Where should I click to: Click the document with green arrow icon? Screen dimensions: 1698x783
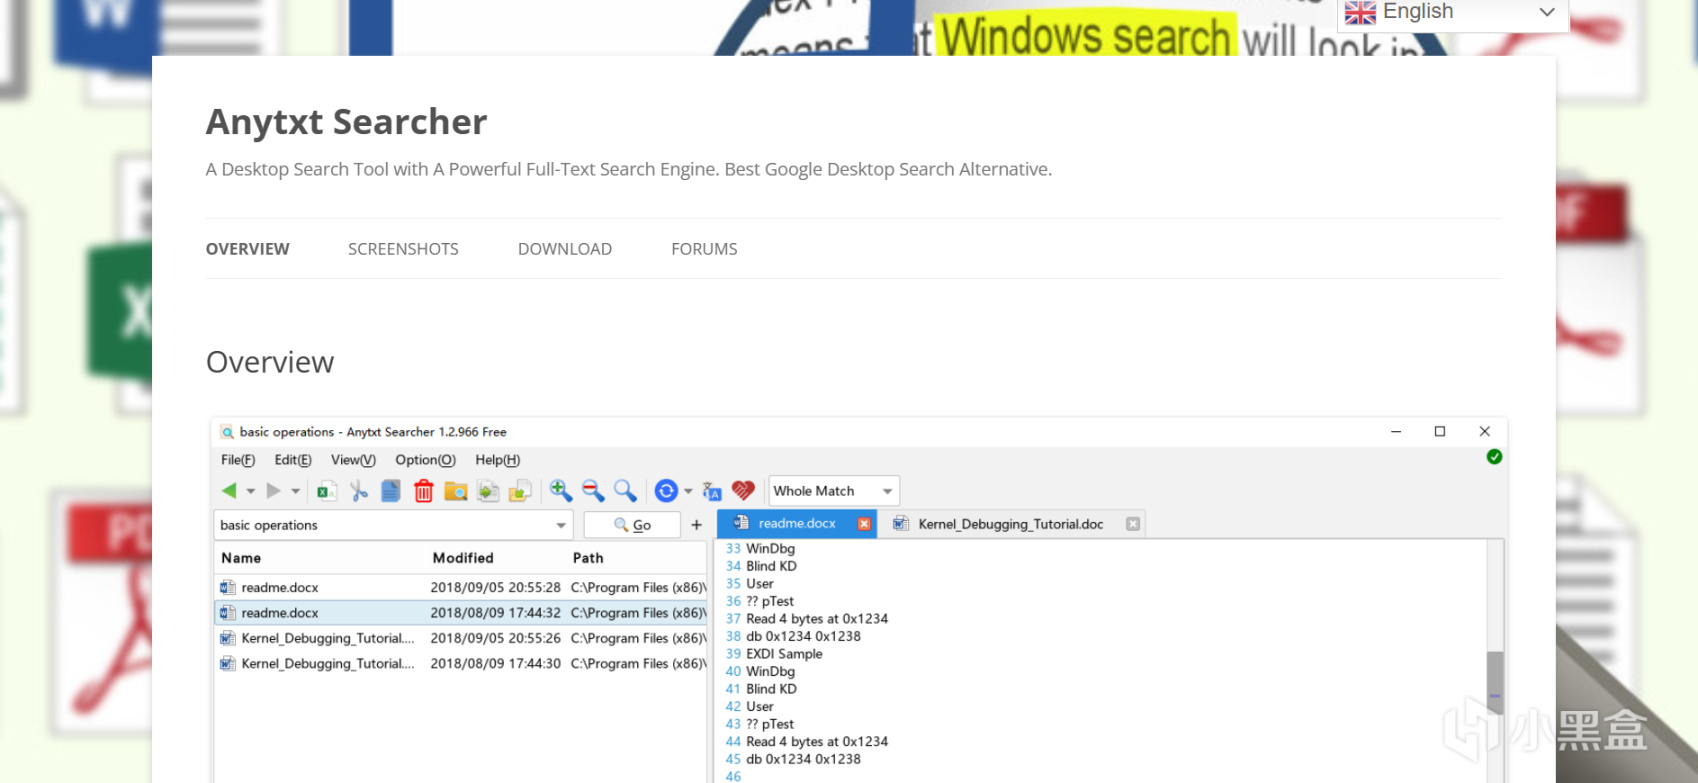(x=488, y=491)
